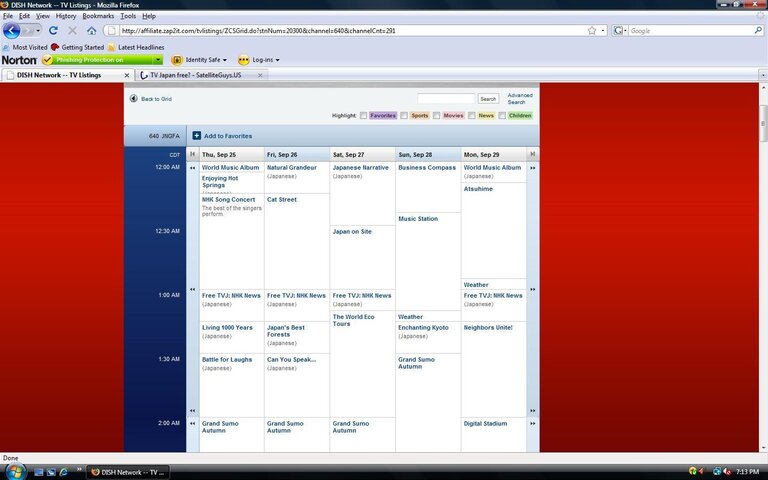Click previous days arrow at 1:00 AM row
Viewport: 768px width, 480px height.
[192, 289]
